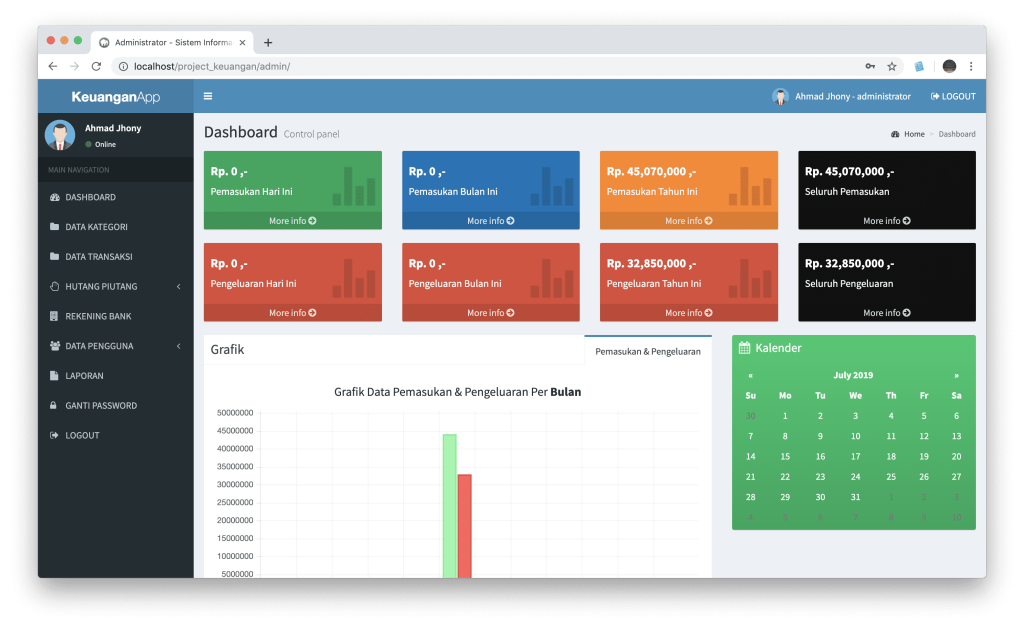Expand the Data Pengguna submenu arrow
This screenshot has width=1024, height=628.
tap(178, 346)
